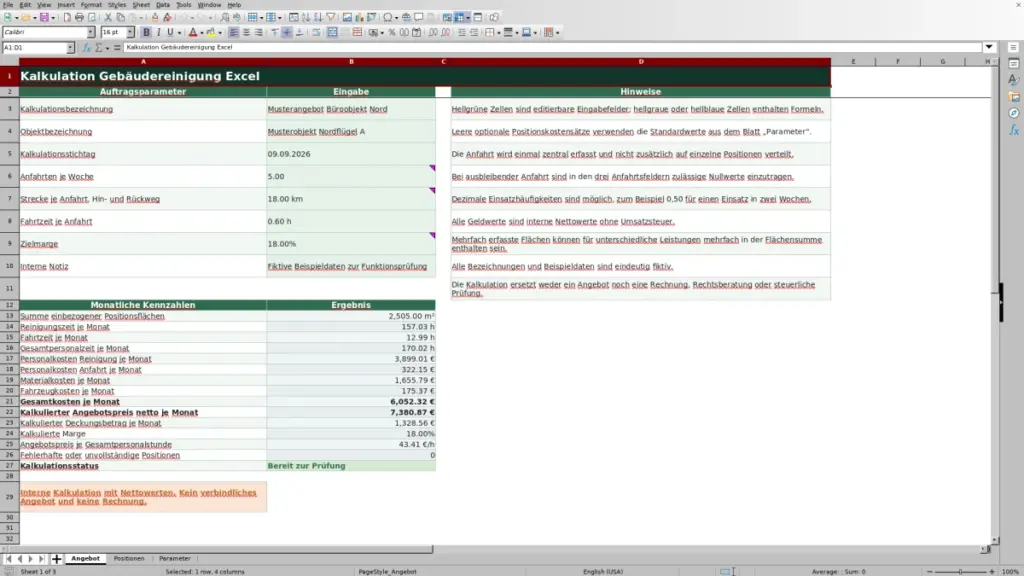The height and width of the screenshot is (576, 1024).
Task: Toggle Wrap Text button
Action: (316, 33)
